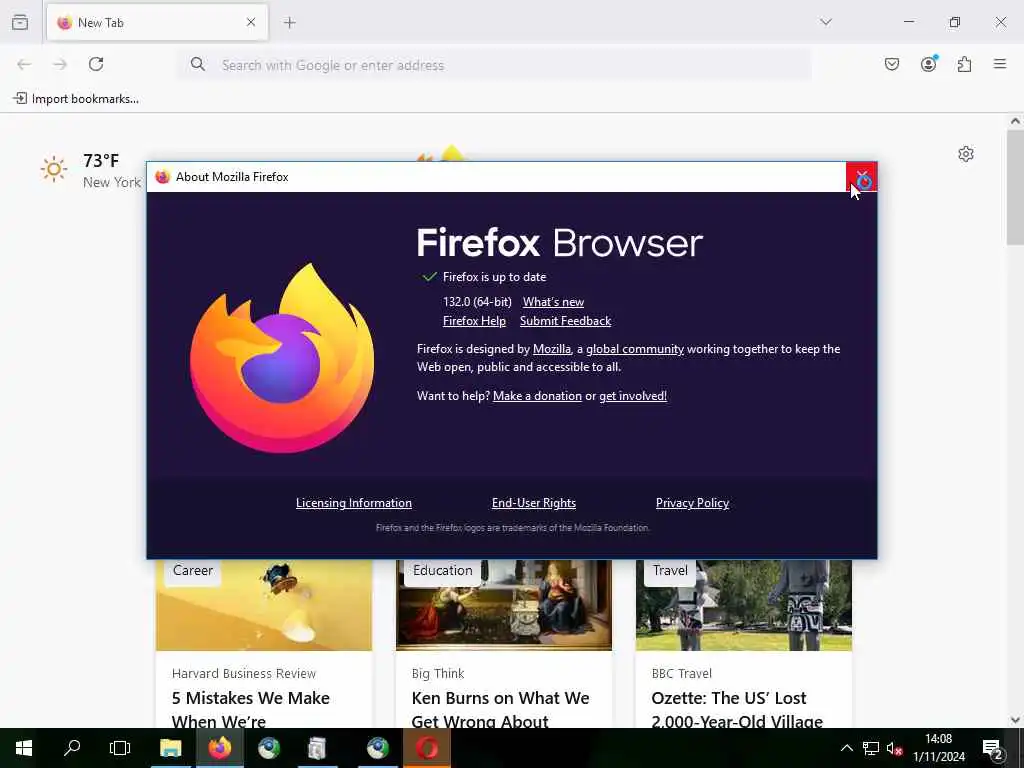Open a new tab with plus button
Screen dimensions: 1024x768
(x=289, y=23)
